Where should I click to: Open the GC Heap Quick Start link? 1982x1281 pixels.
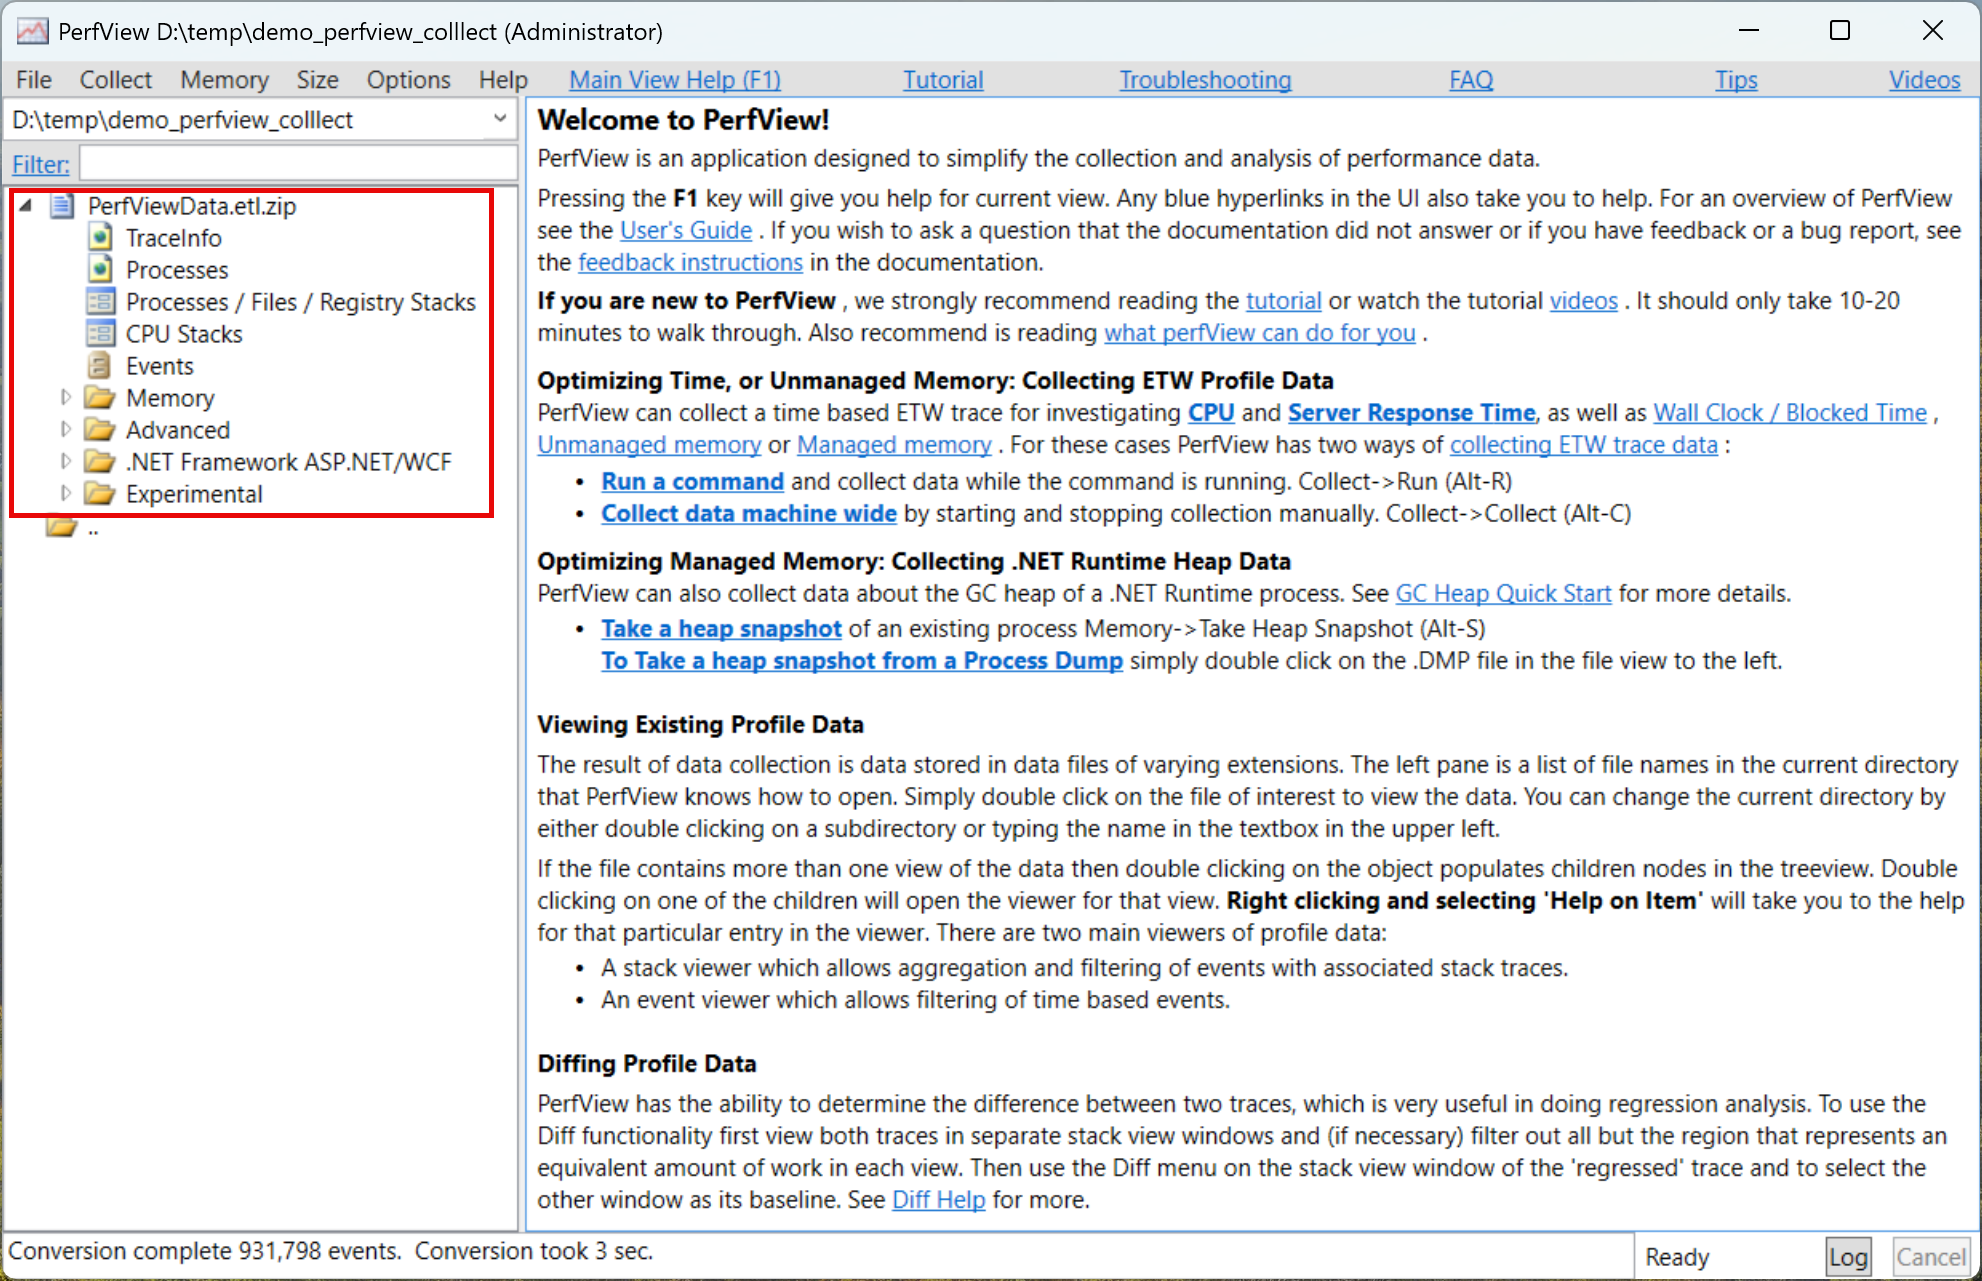[1503, 594]
